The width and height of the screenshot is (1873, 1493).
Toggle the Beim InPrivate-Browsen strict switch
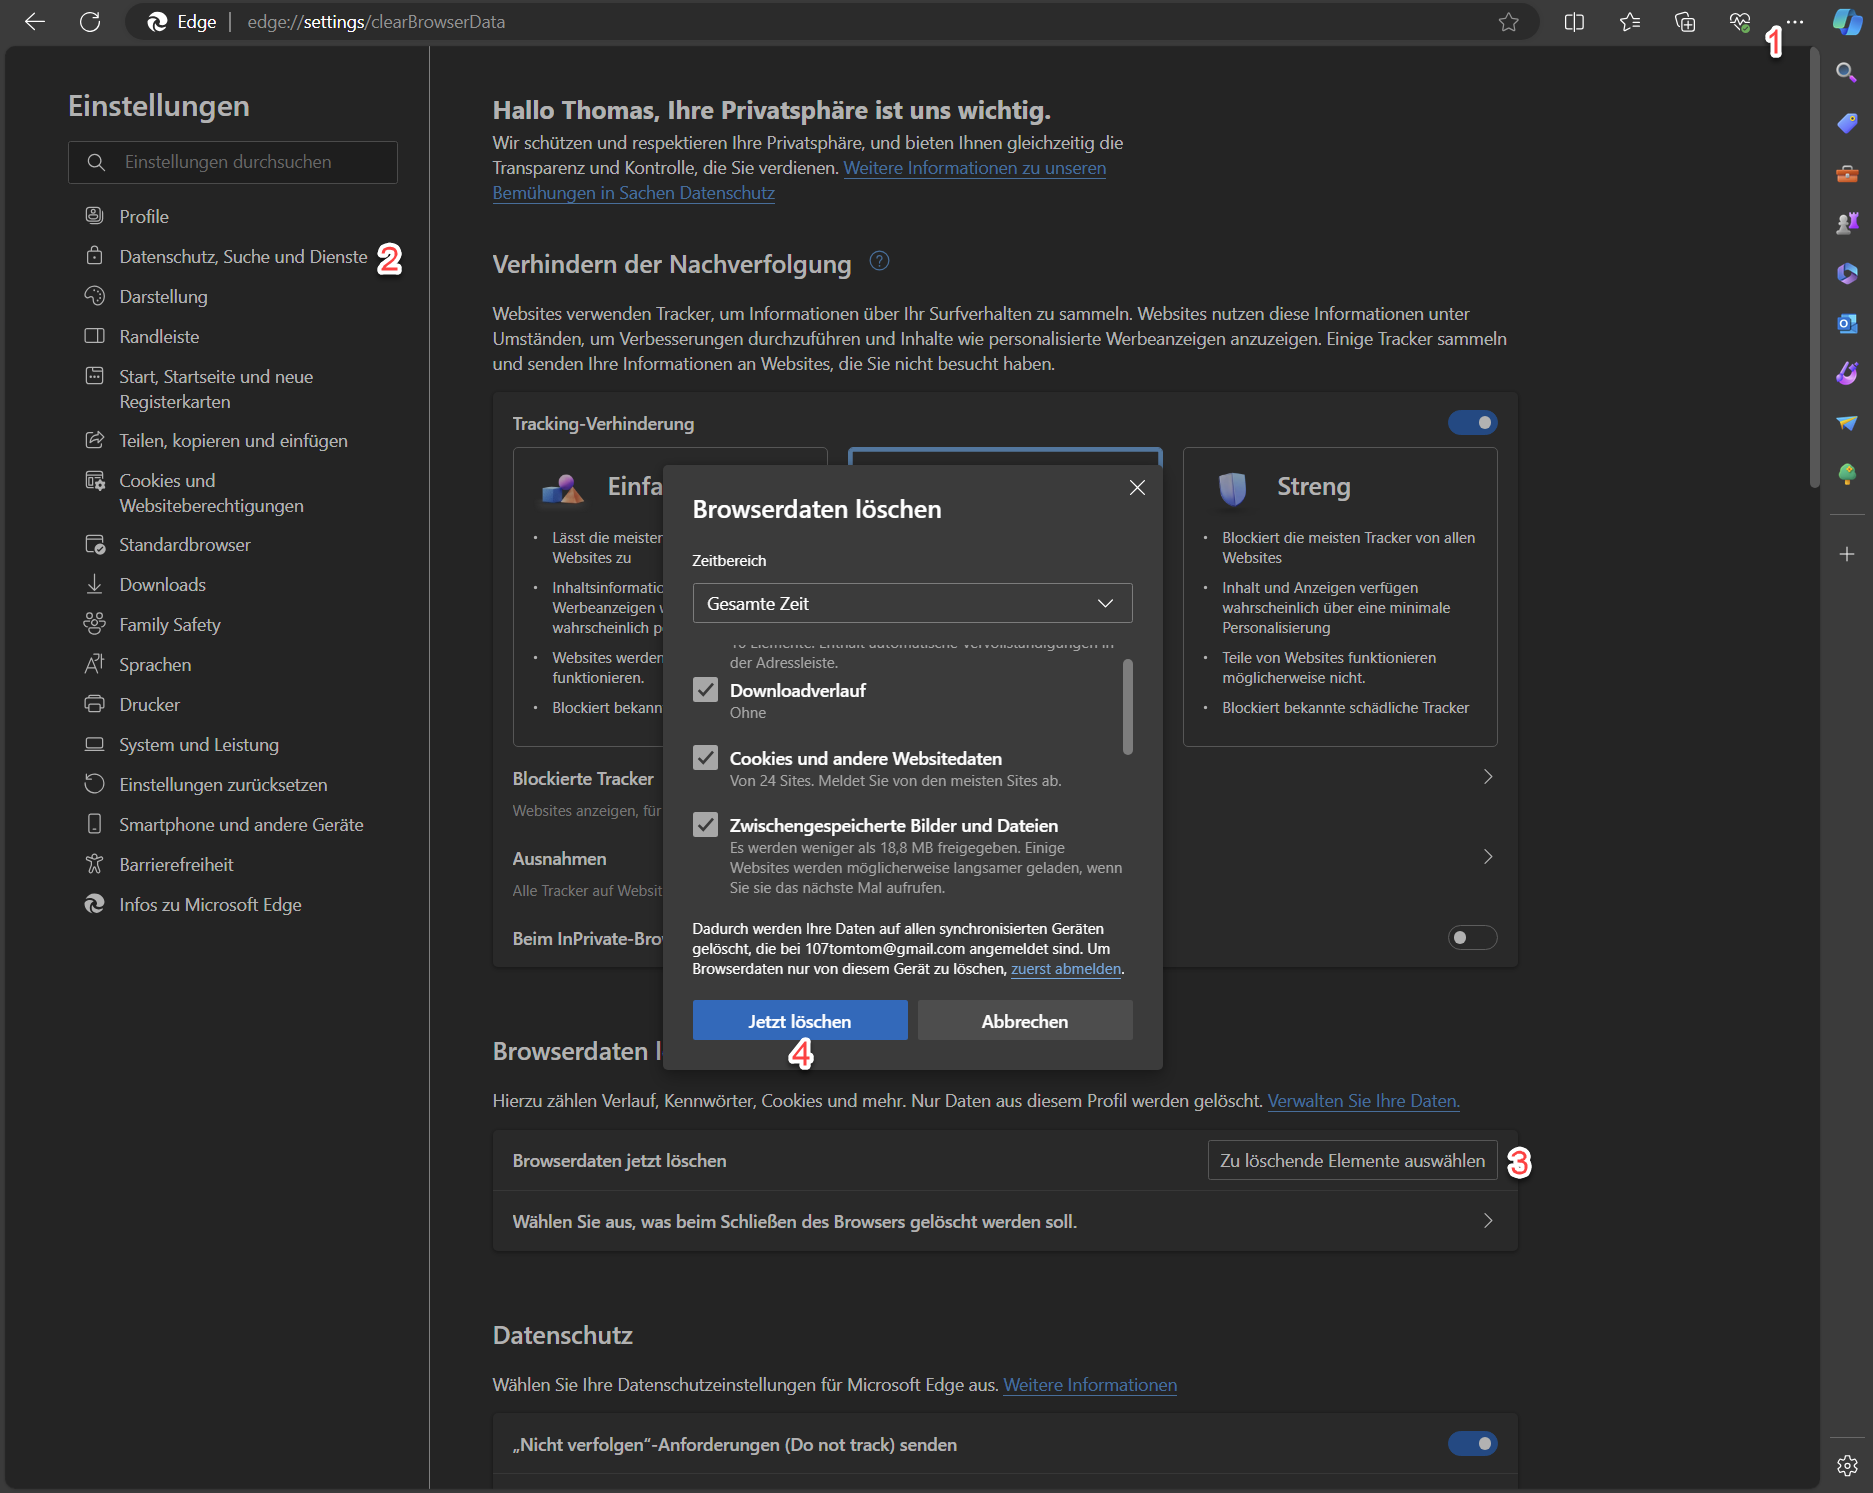[x=1473, y=938]
